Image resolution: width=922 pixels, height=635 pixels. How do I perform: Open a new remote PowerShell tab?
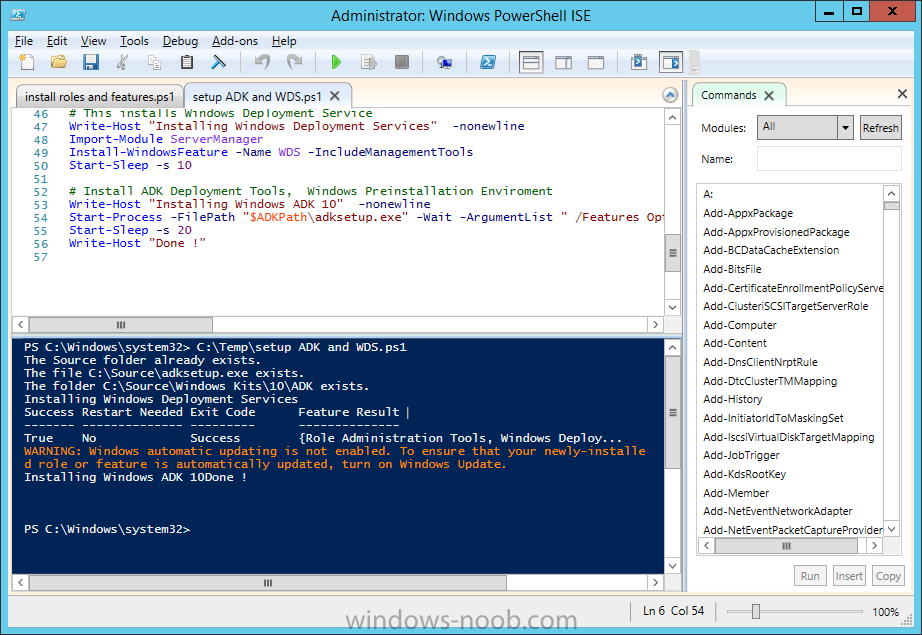click(x=445, y=62)
